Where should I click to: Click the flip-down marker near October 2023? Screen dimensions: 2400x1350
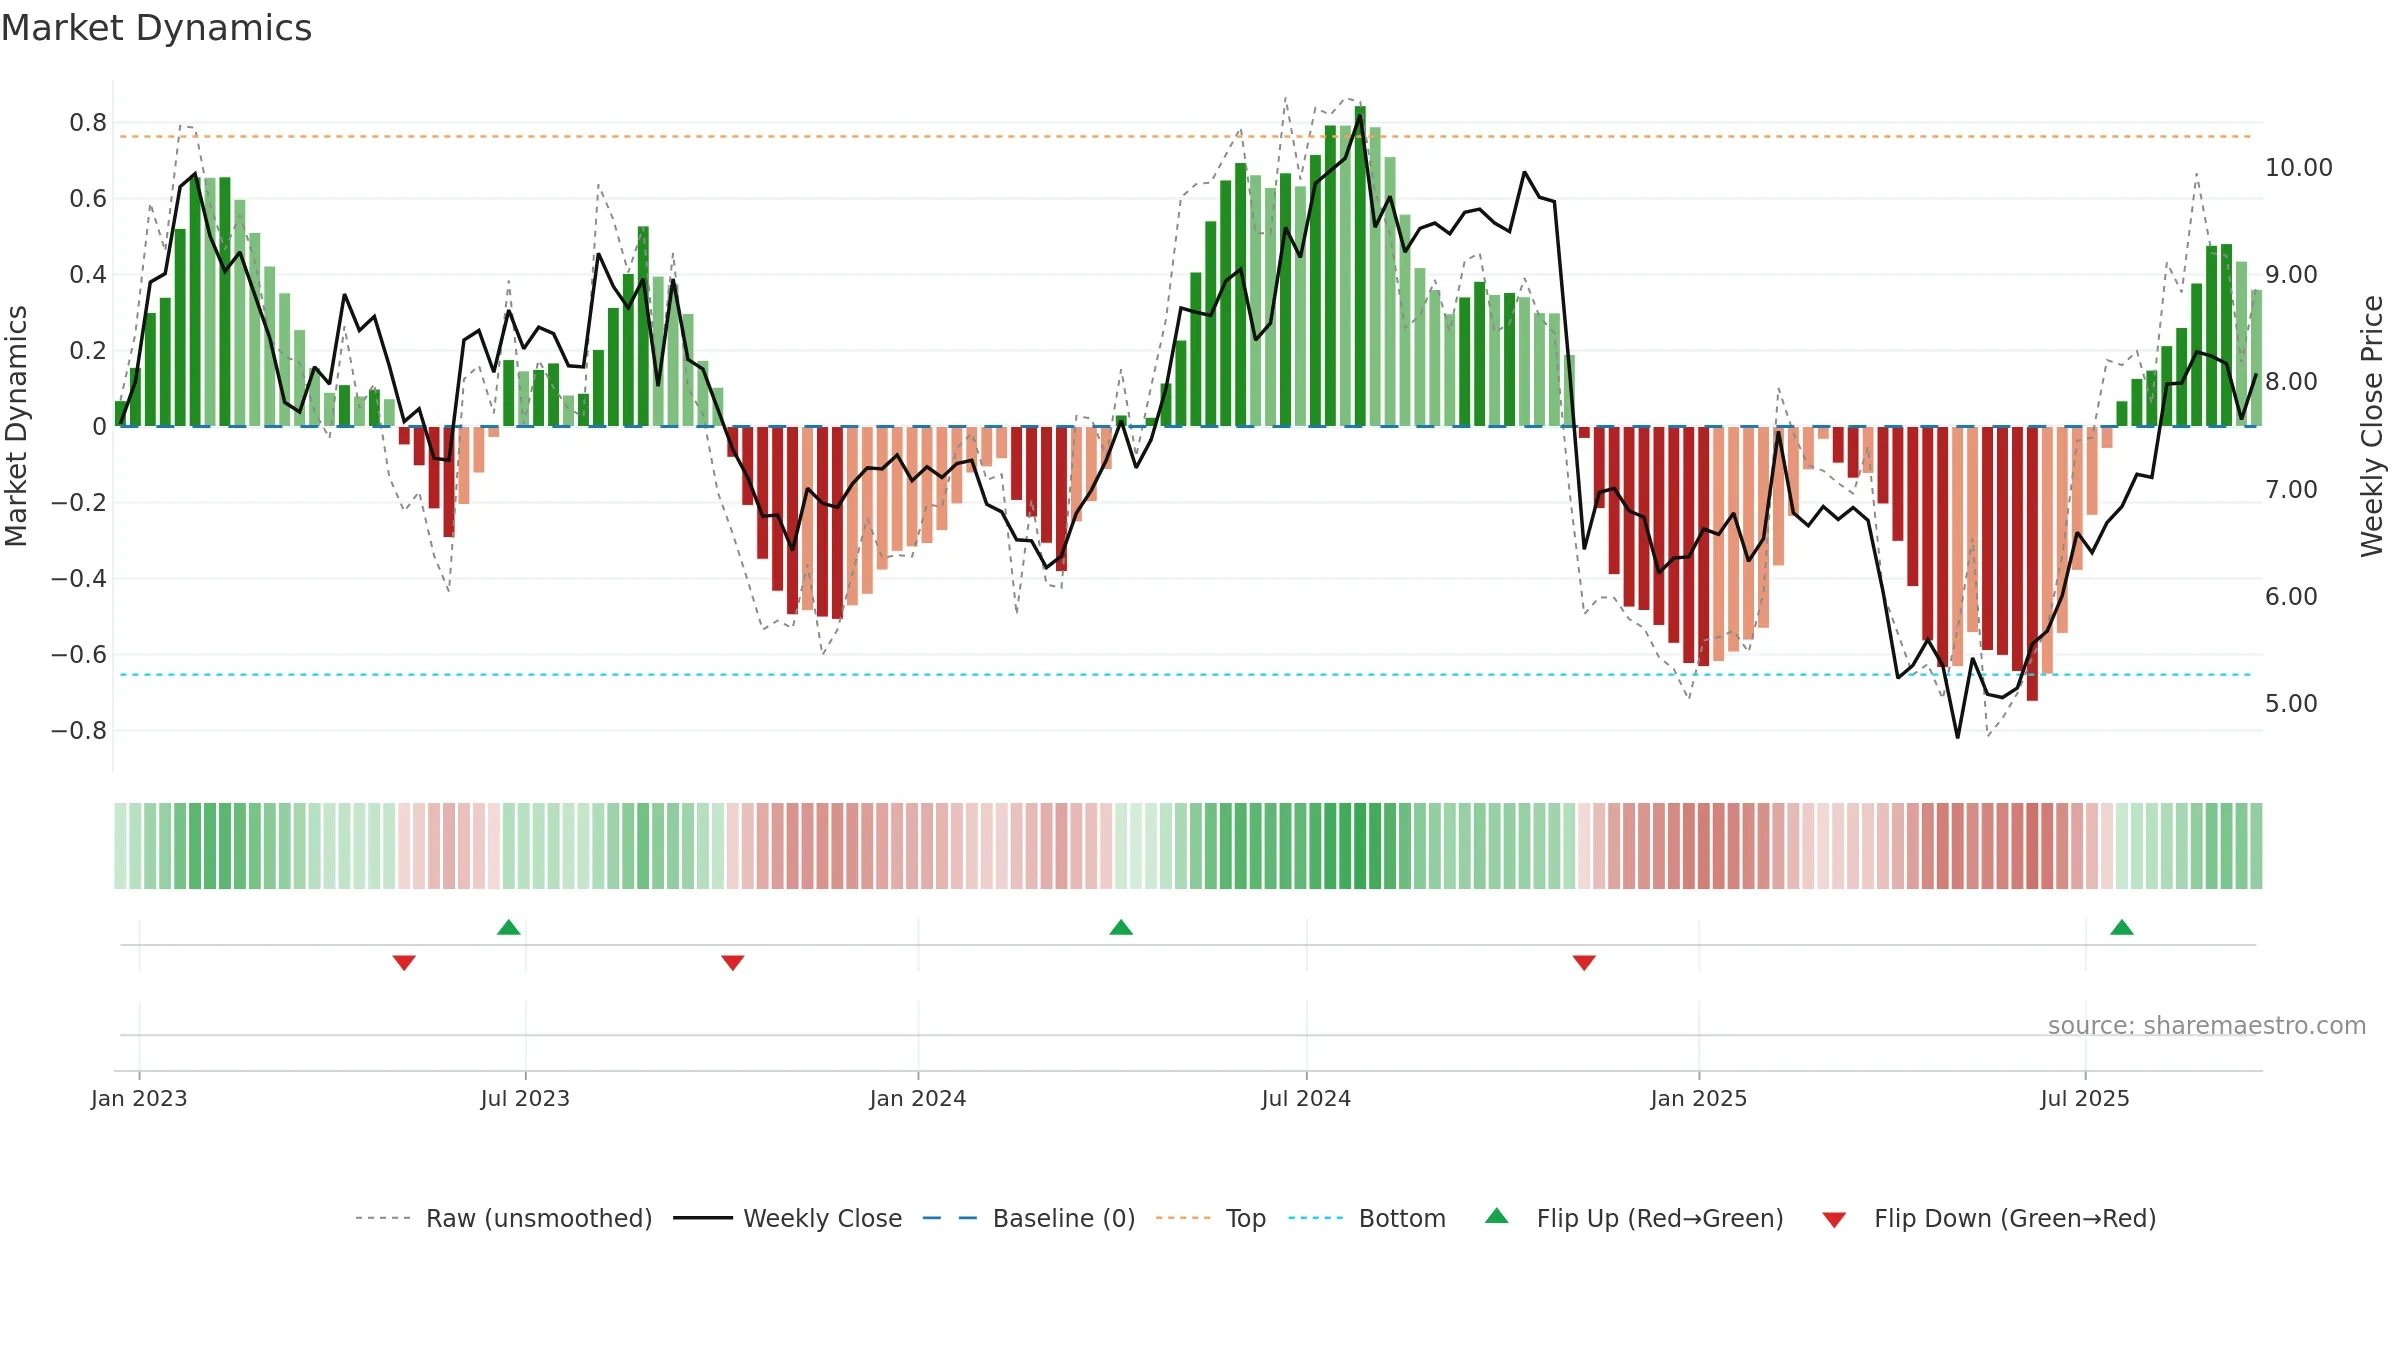(733, 962)
